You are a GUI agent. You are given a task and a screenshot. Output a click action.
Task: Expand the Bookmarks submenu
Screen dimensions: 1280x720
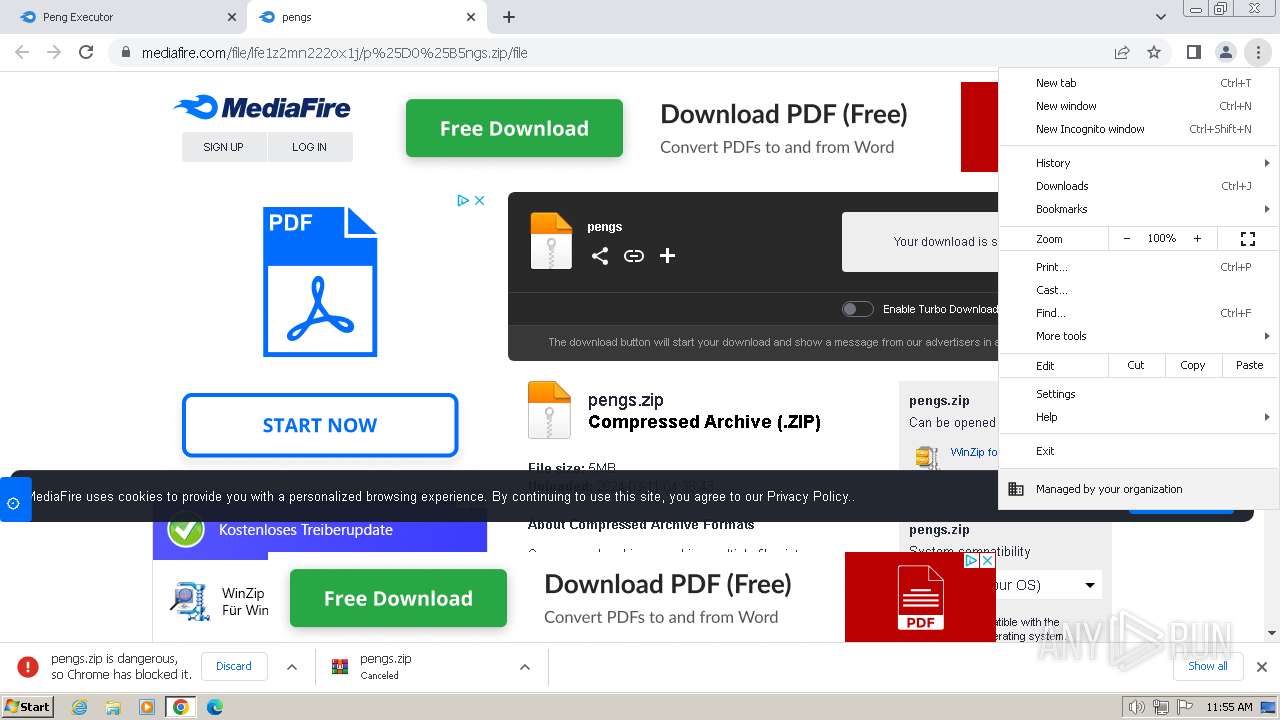pos(1139,209)
